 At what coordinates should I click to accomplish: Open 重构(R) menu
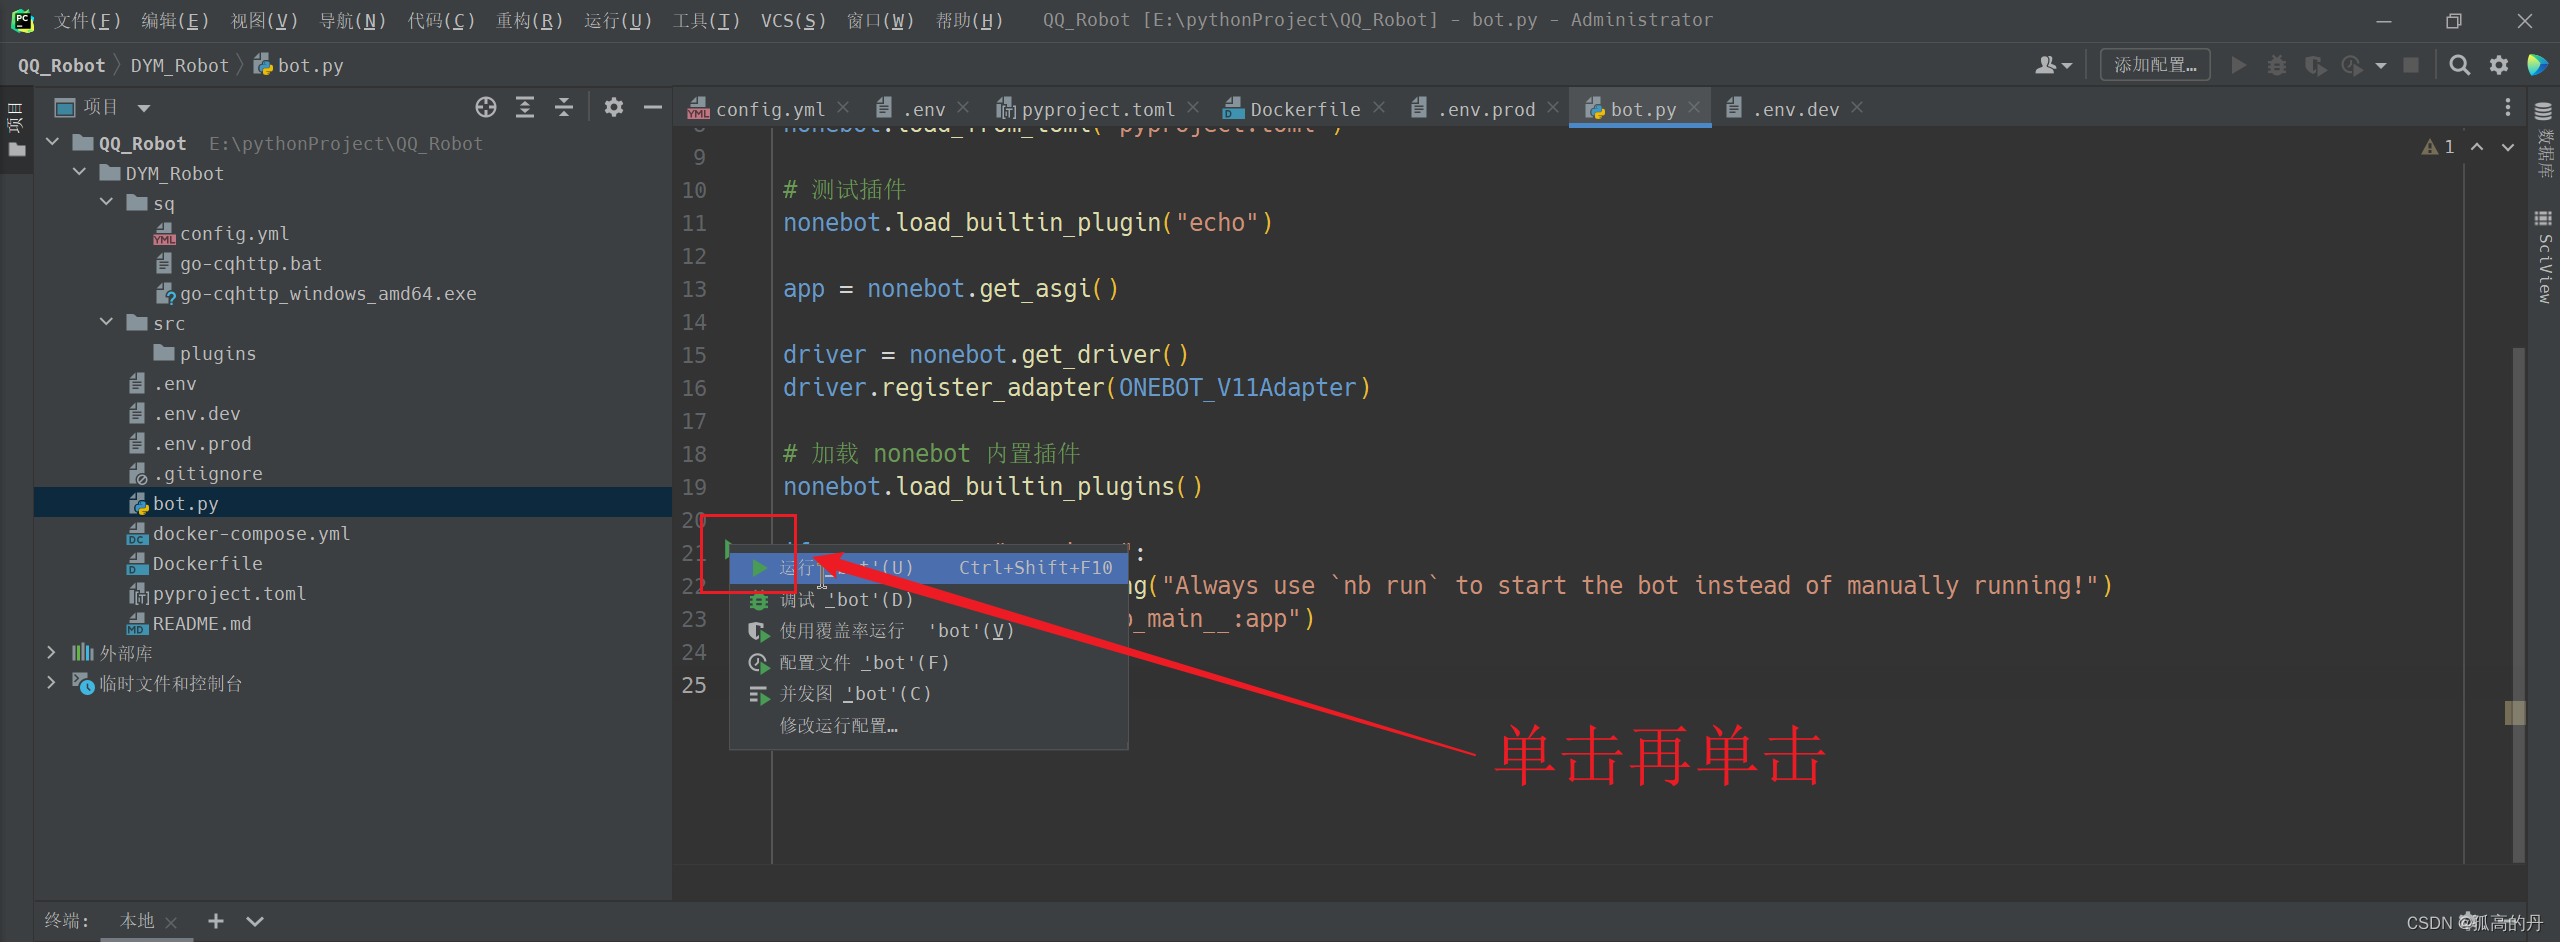(530, 20)
